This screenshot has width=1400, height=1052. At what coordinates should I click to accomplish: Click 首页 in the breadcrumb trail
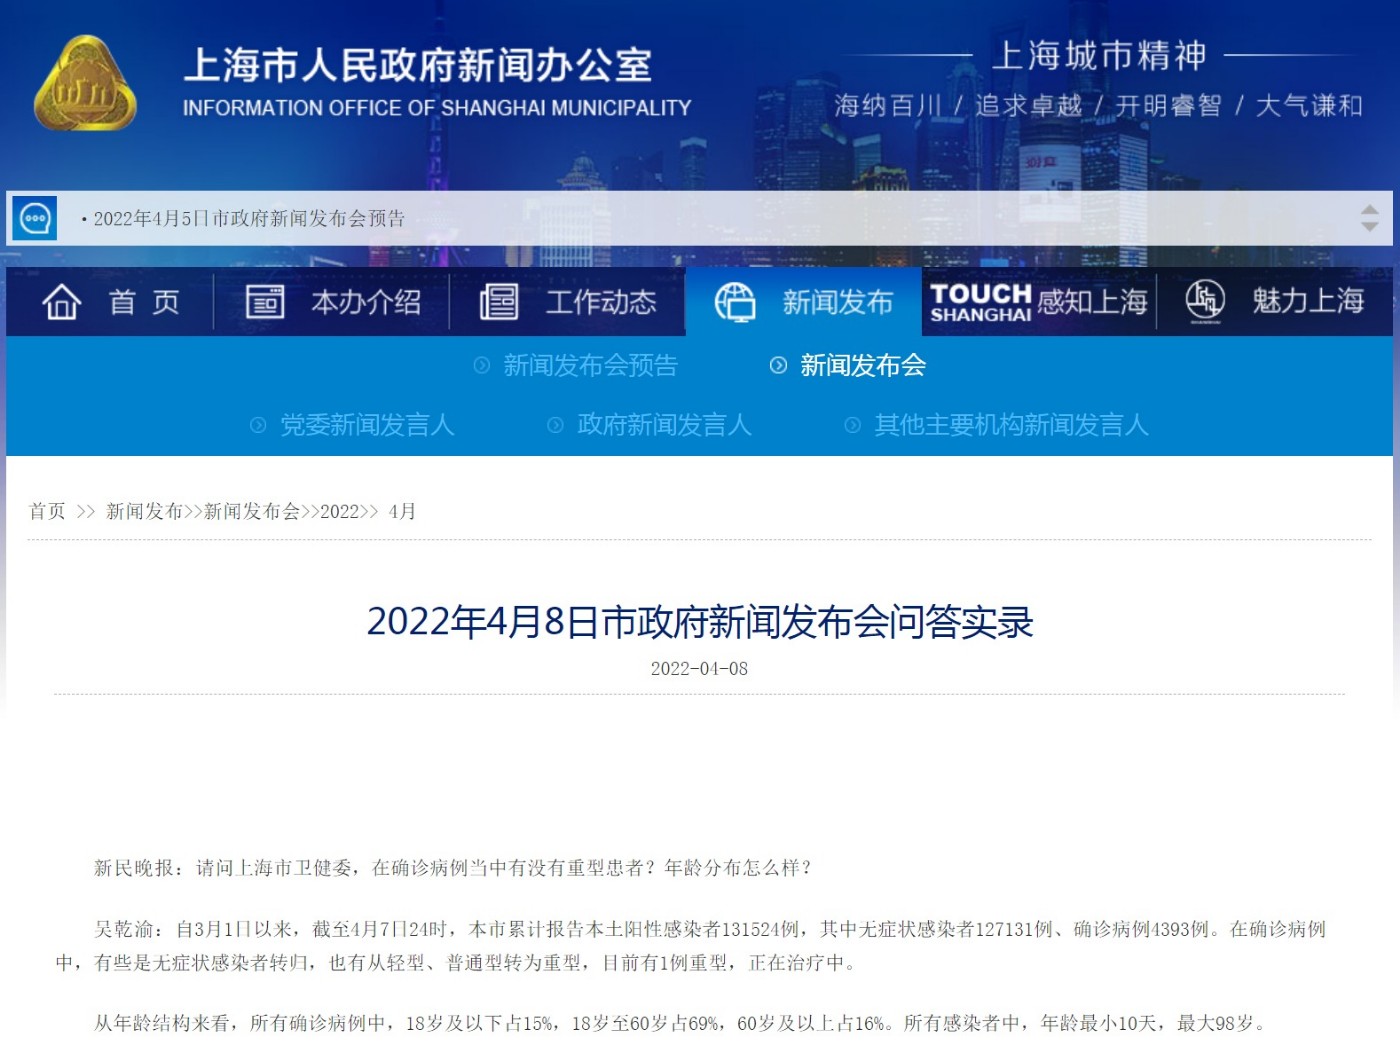point(46,511)
